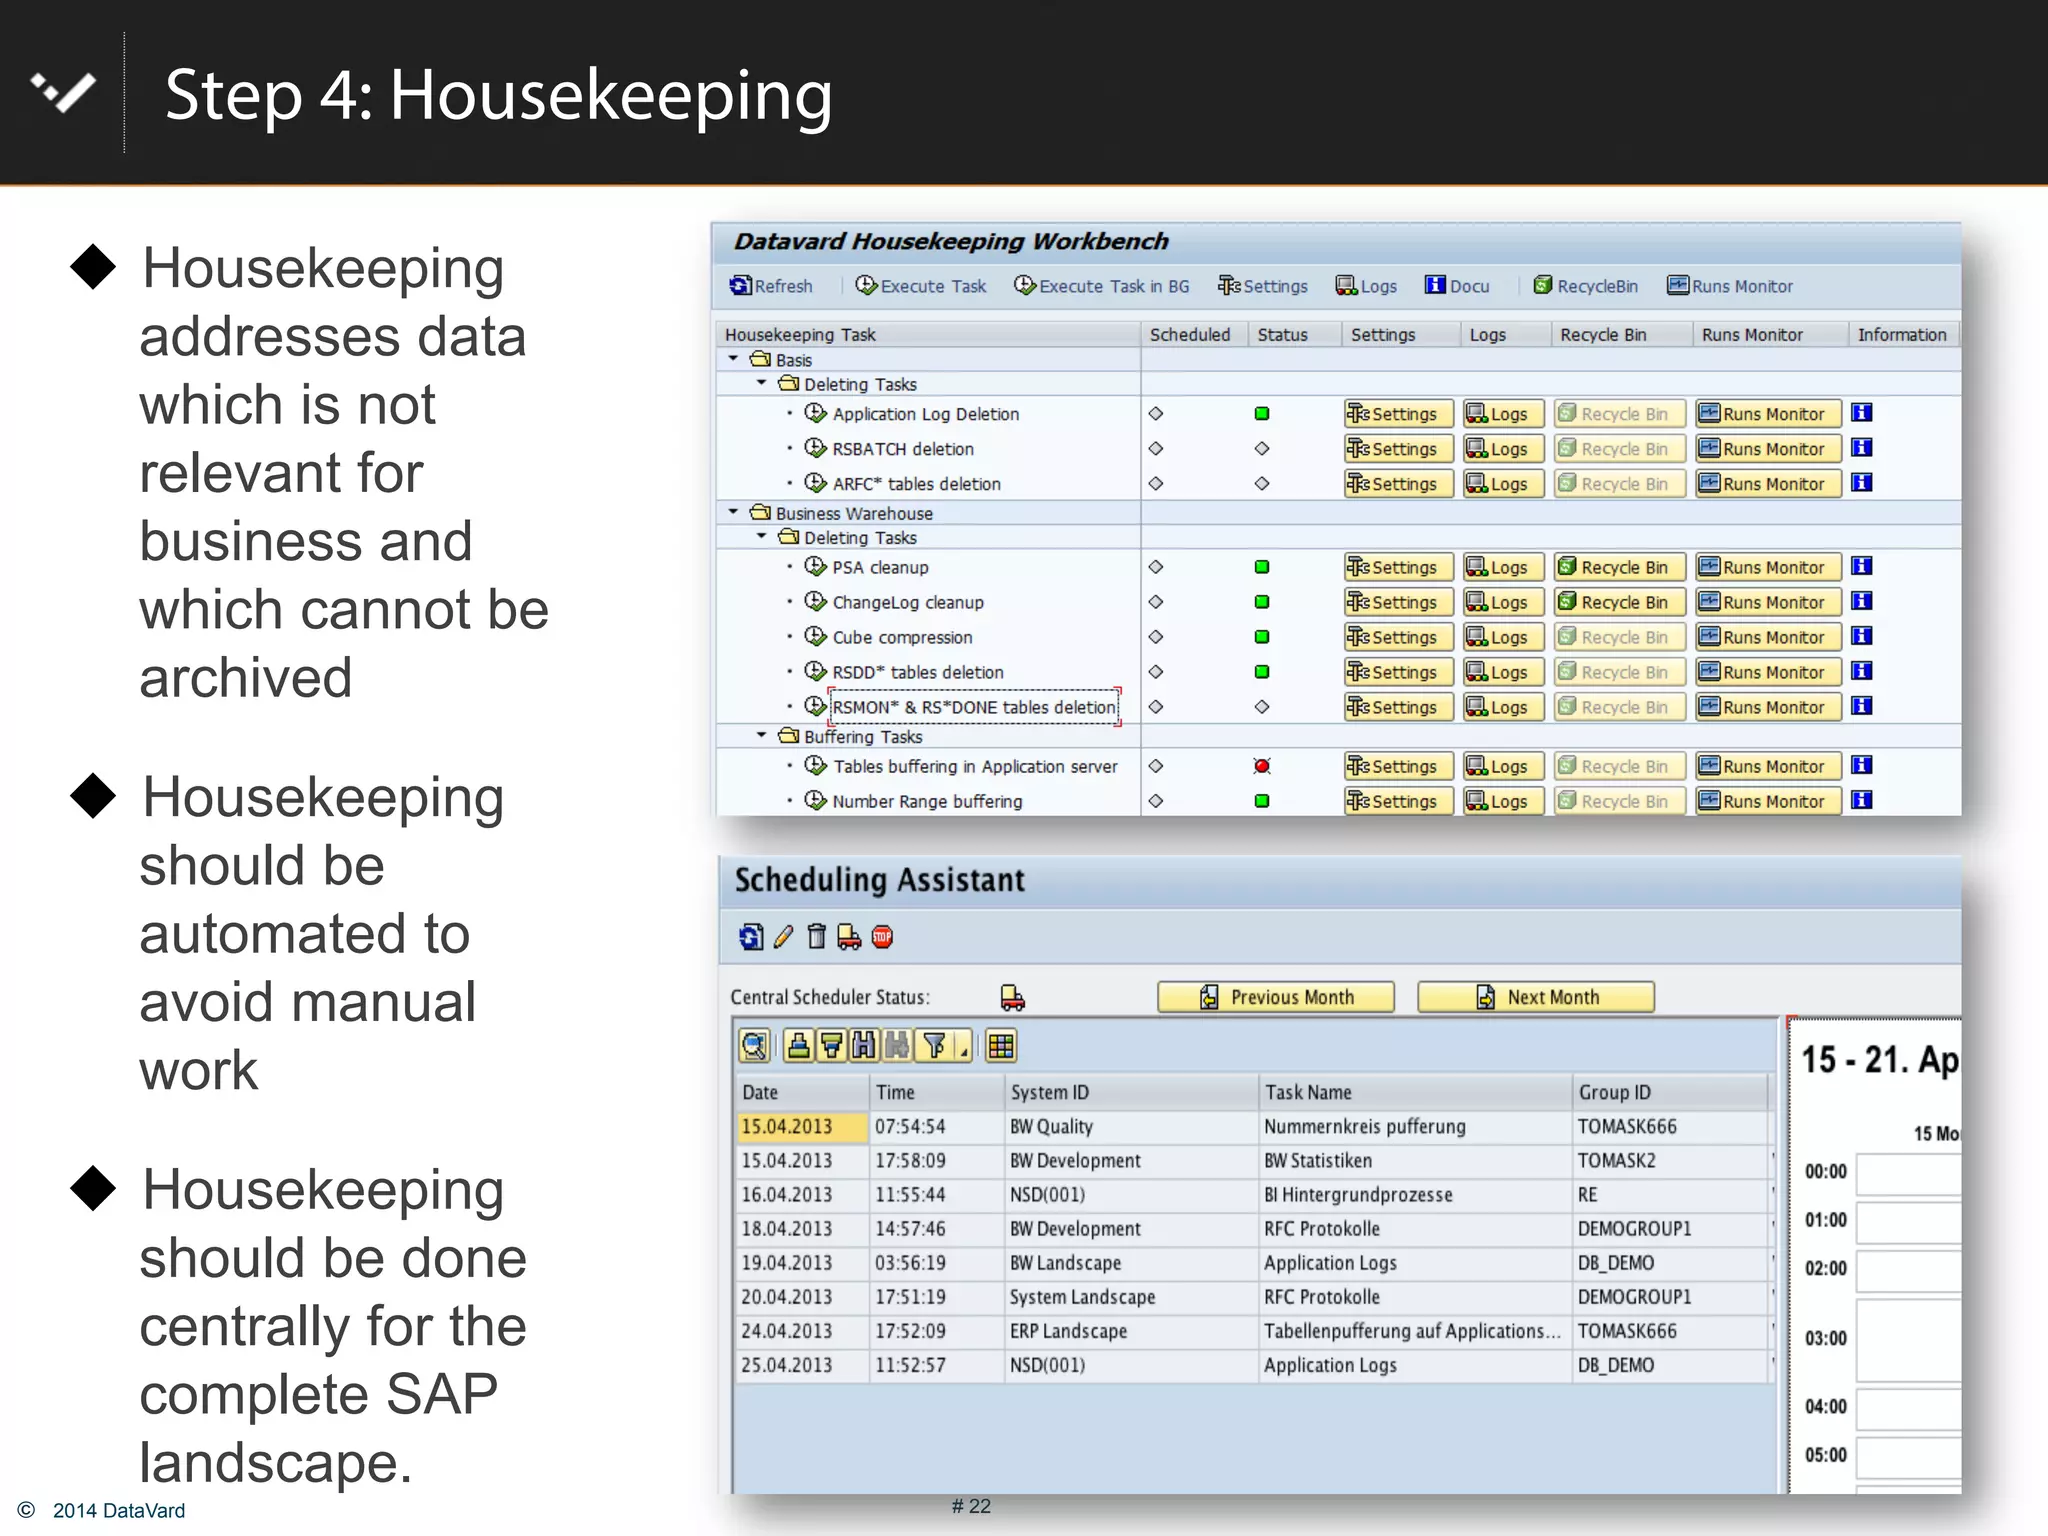
Task: Click the truck icon in Scheduling Assistant toolbar
Action: click(849, 937)
